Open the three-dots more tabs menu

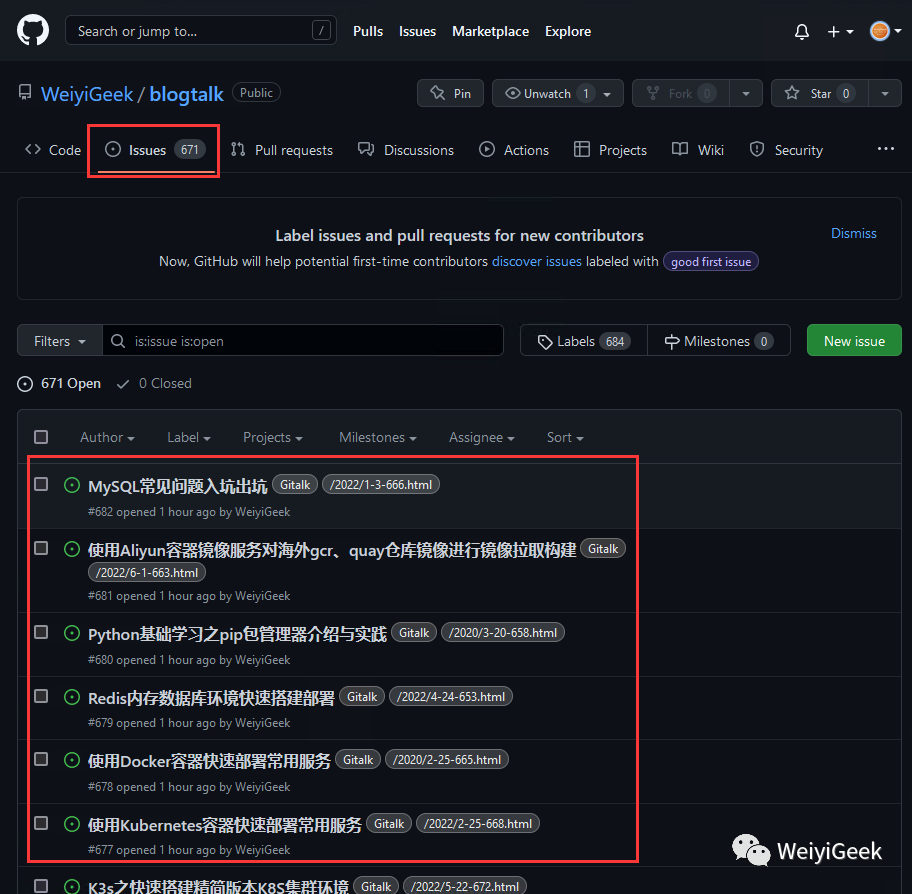[x=885, y=149]
